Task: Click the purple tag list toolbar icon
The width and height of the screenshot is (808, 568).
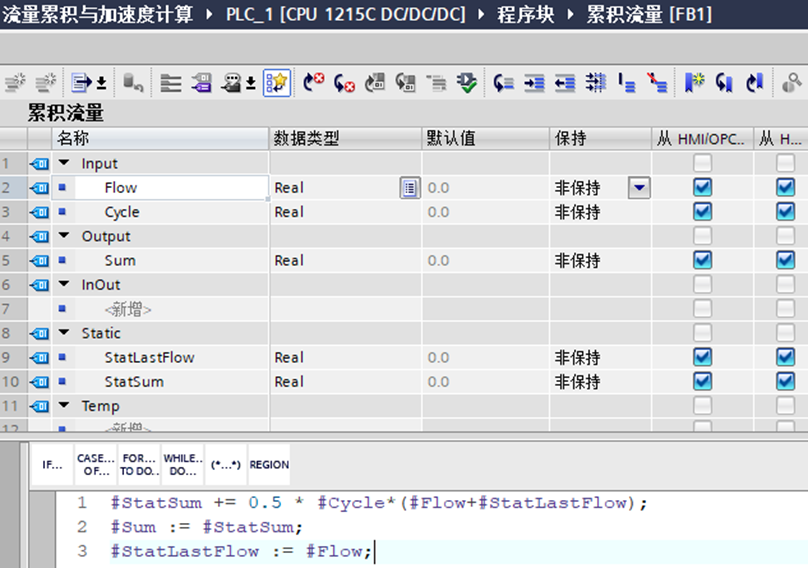Action: 201,82
